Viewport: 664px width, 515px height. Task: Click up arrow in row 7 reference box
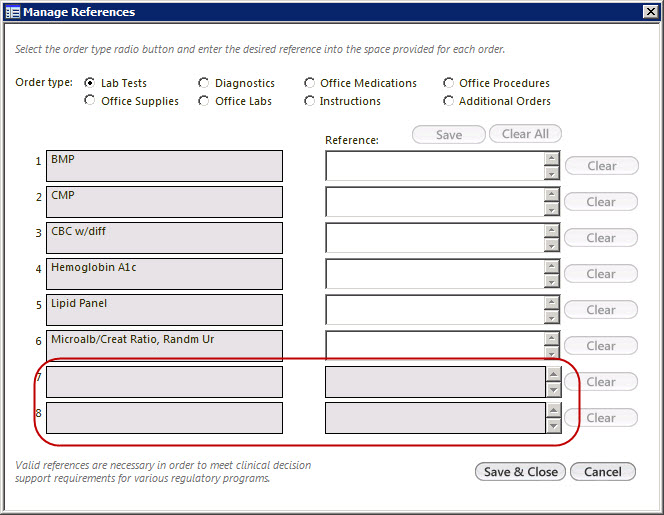(554, 374)
